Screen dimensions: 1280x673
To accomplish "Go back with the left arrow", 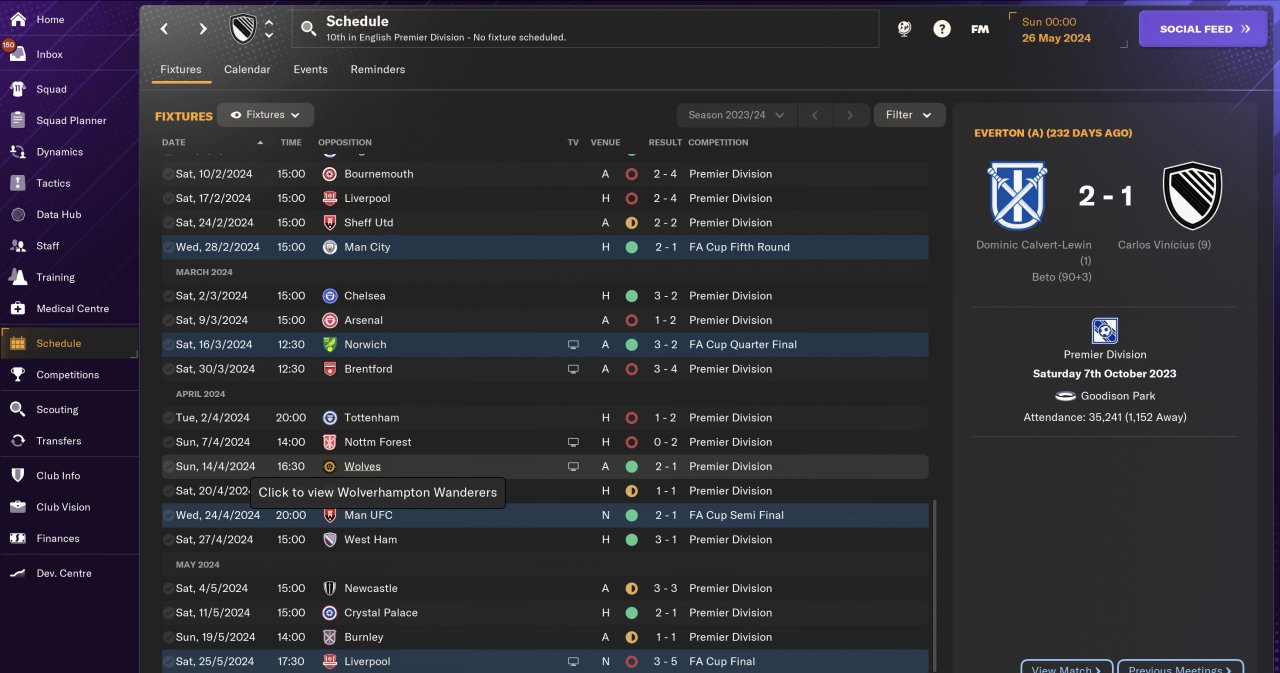I will 165,29.
